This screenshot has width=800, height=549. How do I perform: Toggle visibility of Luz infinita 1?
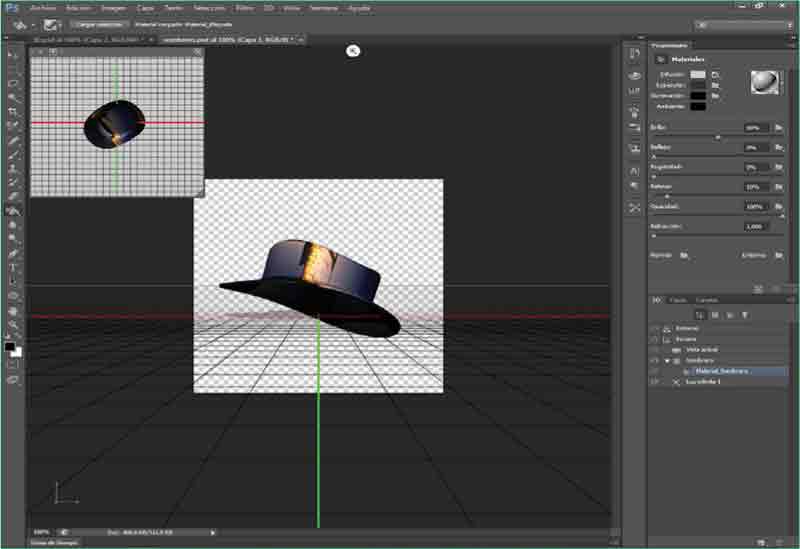[655, 382]
